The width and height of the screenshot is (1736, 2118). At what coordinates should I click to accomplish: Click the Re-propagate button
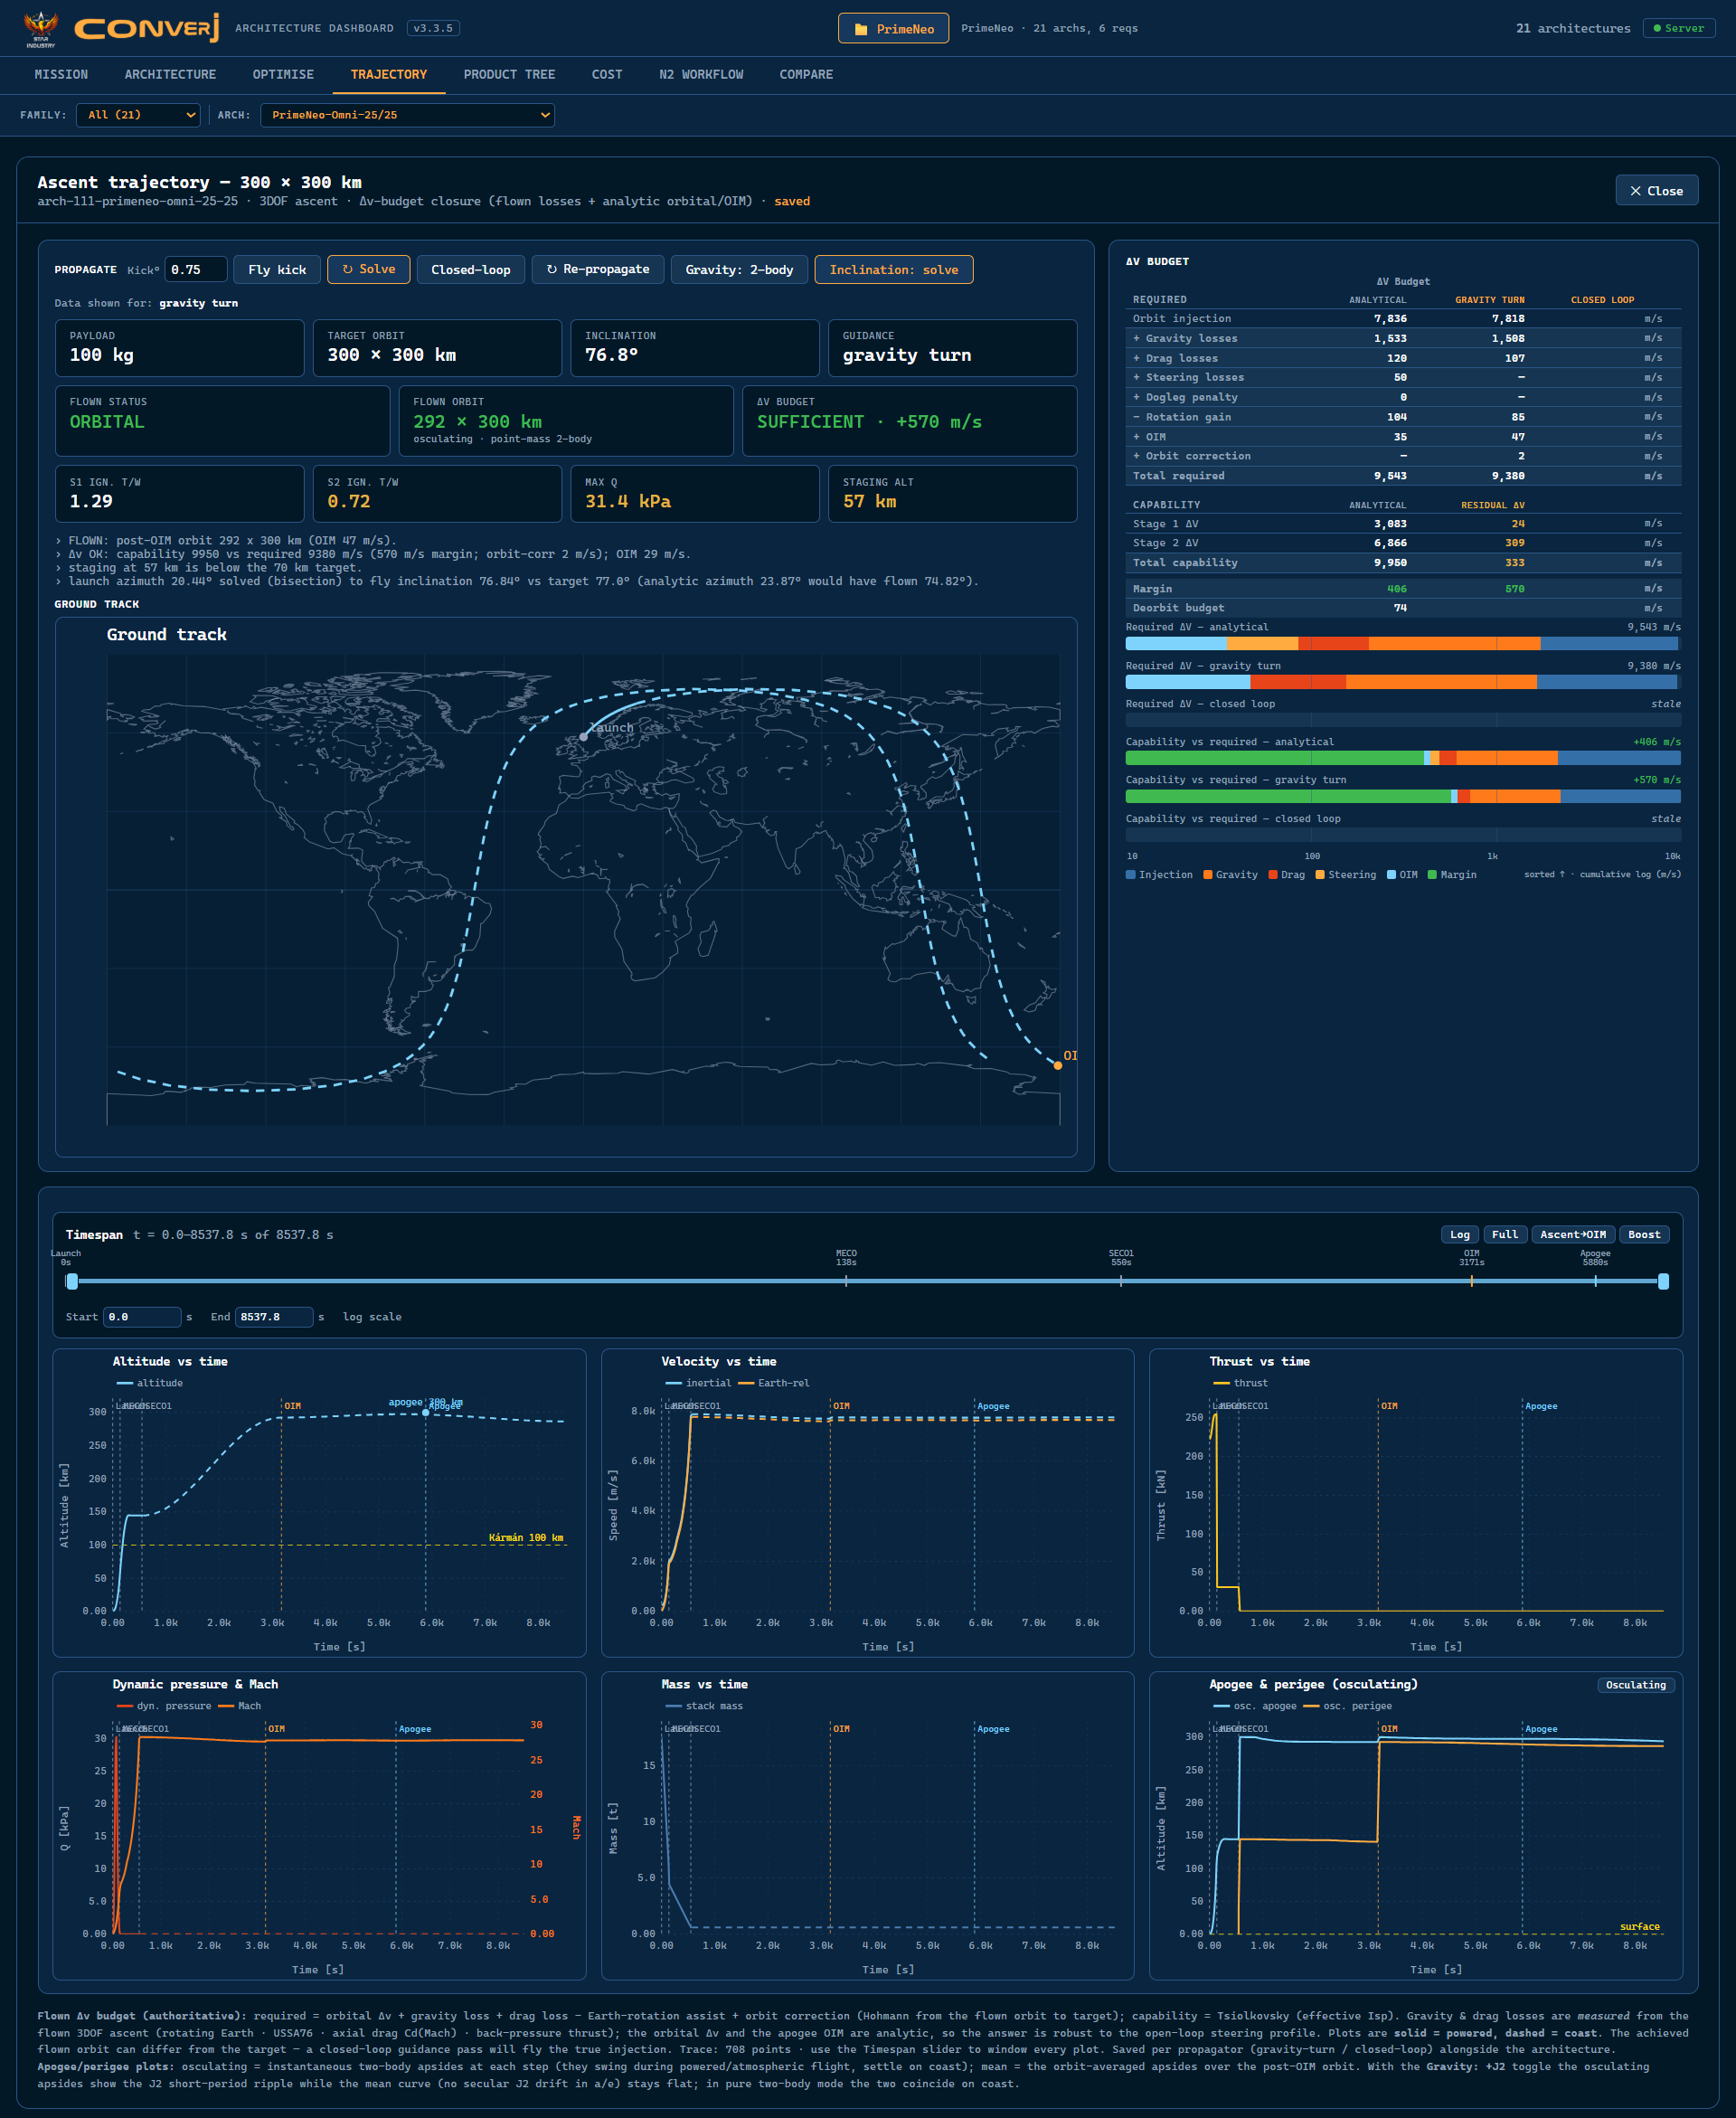[x=598, y=269]
